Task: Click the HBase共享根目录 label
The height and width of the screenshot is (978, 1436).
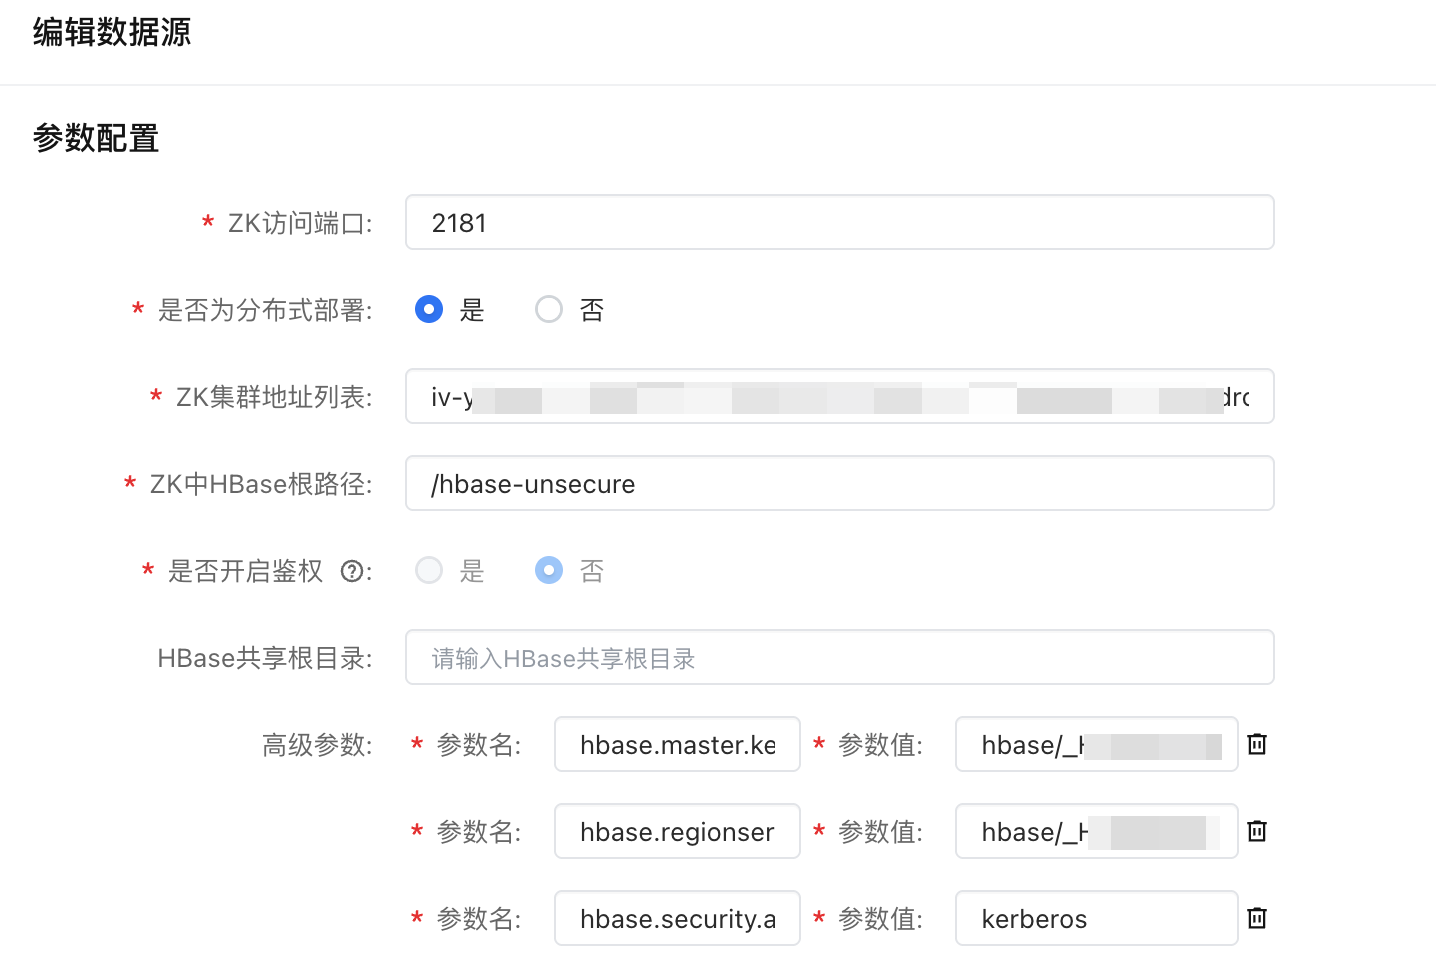Action: (x=264, y=658)
